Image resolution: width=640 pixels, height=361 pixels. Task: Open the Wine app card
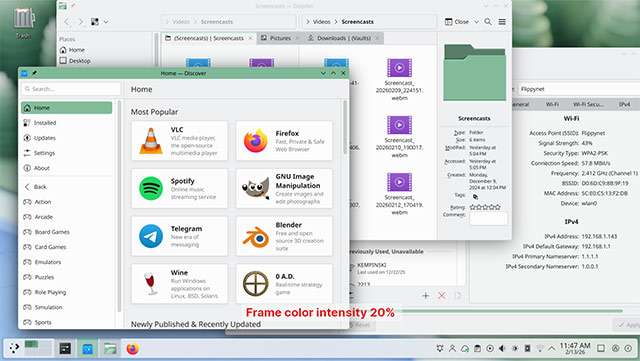[179, 284]
